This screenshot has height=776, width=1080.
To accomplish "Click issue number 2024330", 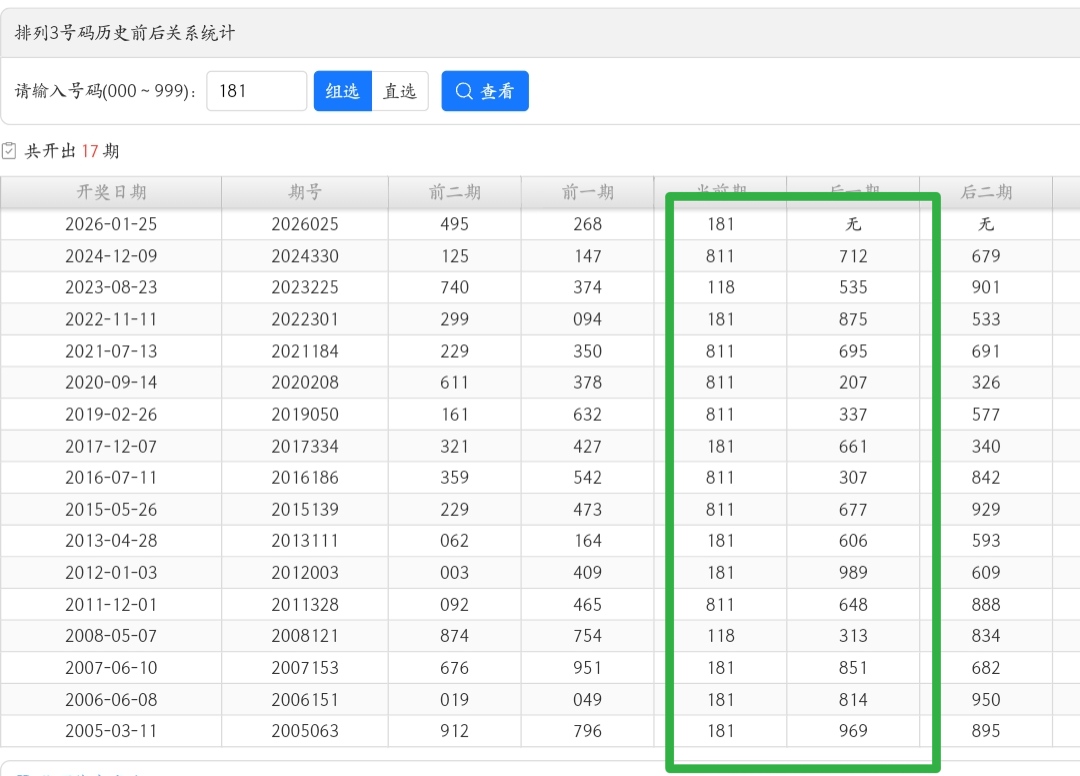I will pos(305,256).
